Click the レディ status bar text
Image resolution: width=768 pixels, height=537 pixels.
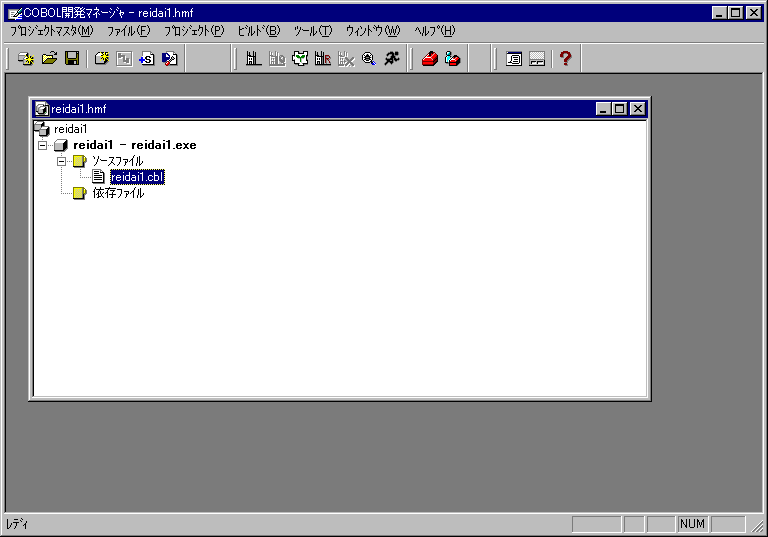coord(17,524)
